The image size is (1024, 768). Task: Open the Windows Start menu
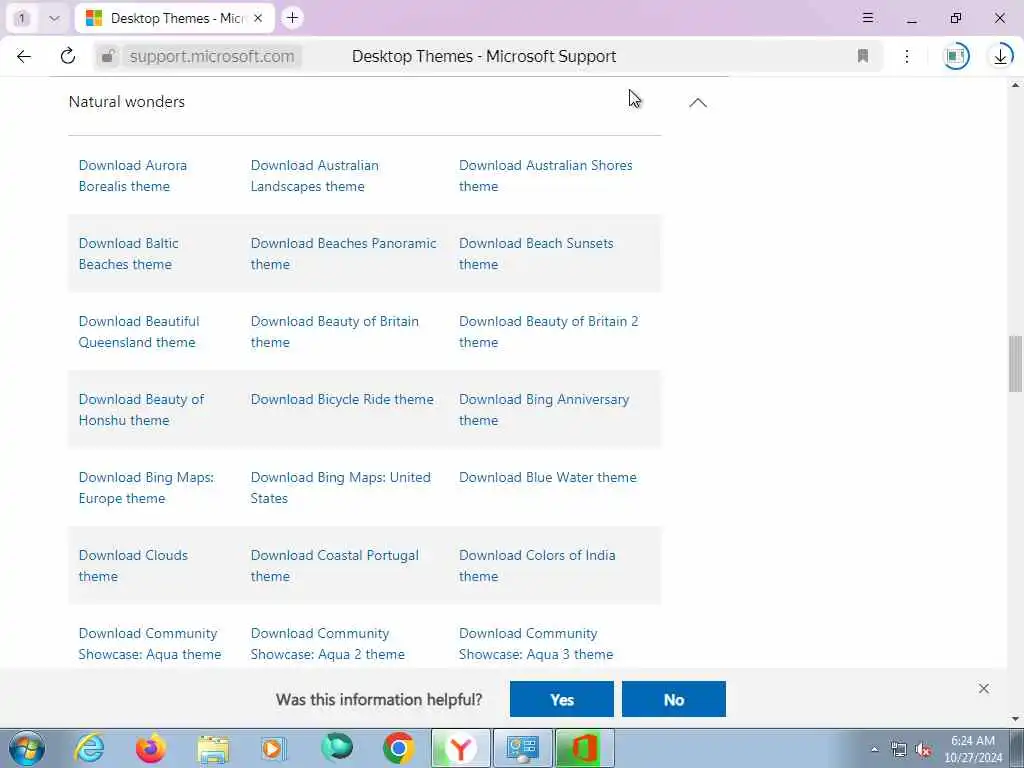click(27, 748)
